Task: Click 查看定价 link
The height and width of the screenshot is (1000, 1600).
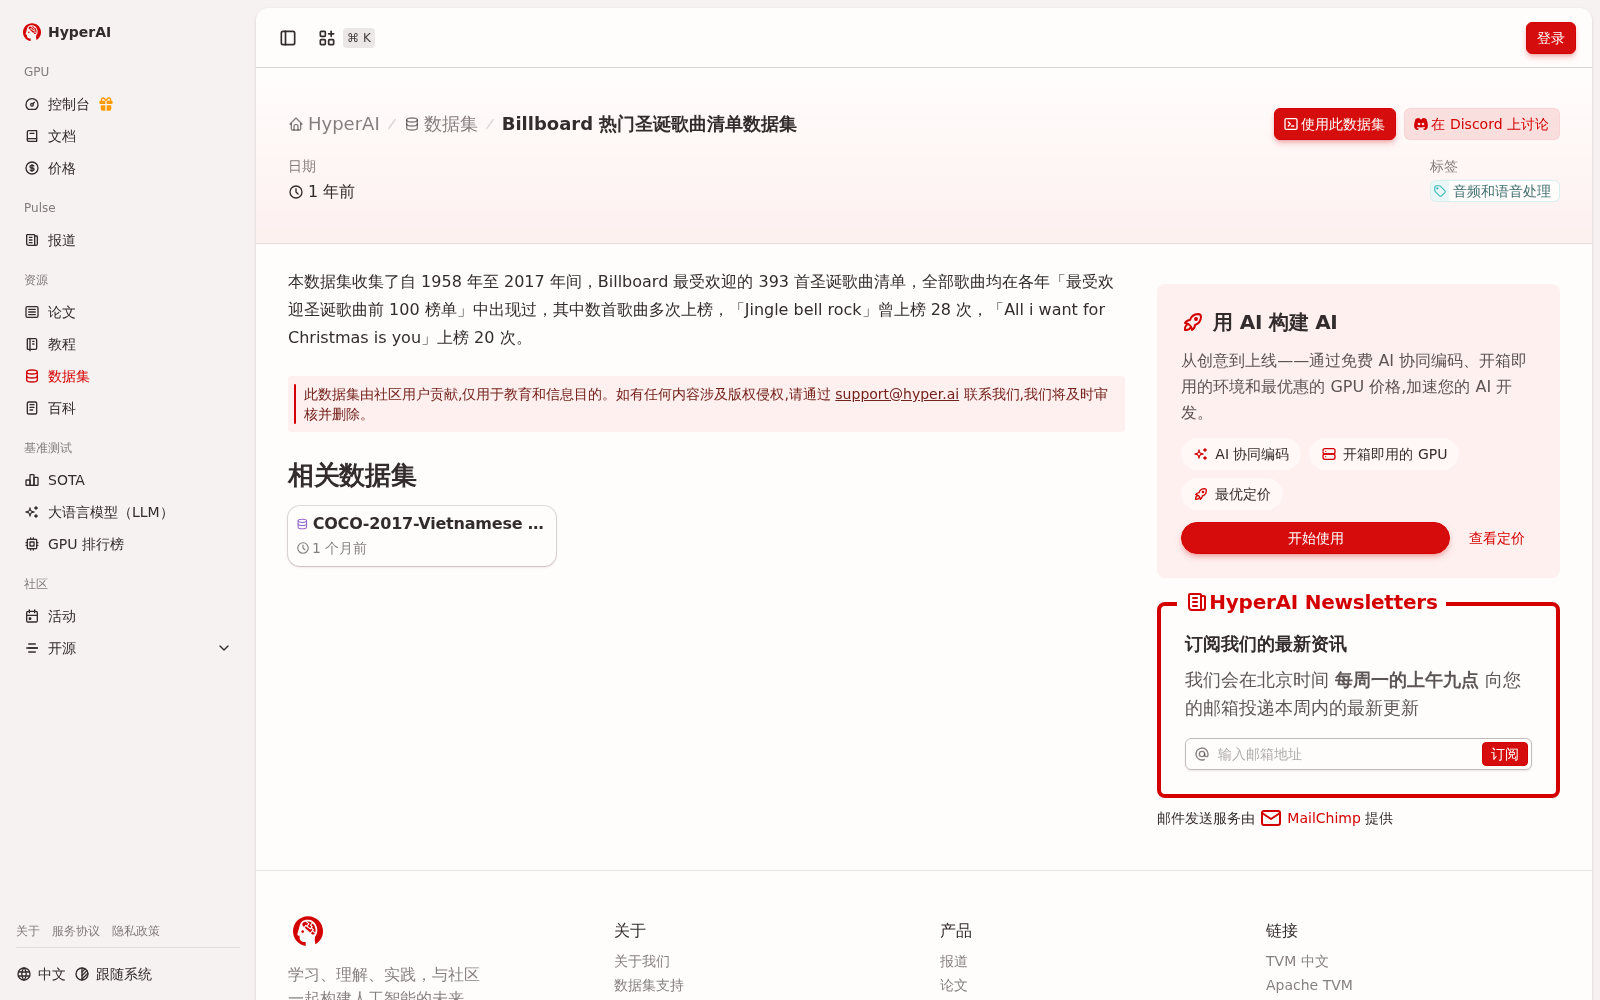Action: 1496,538
